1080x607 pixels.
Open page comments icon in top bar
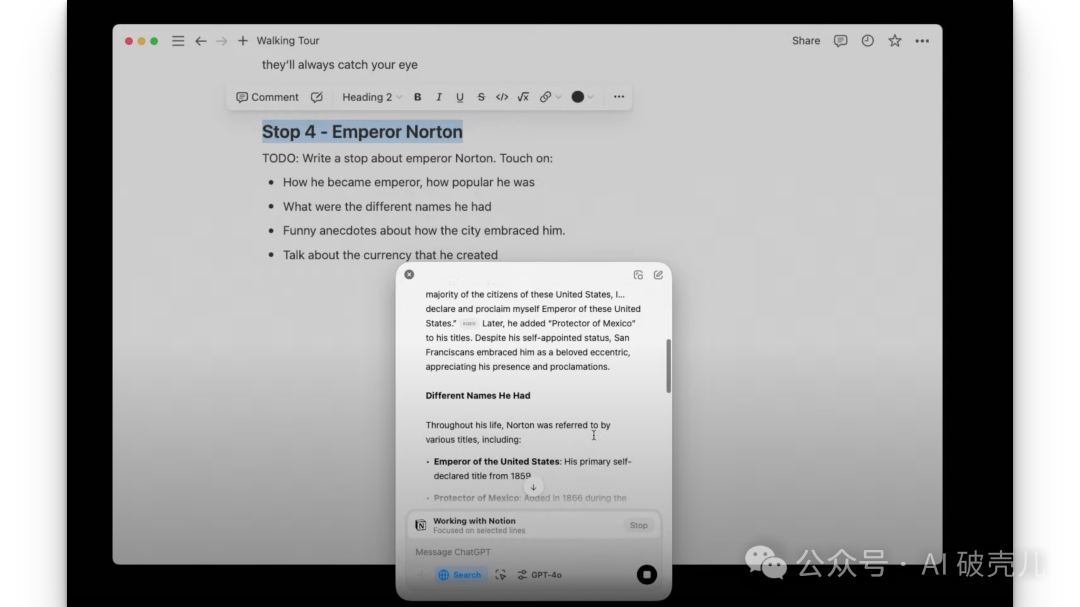coord(840,41)
